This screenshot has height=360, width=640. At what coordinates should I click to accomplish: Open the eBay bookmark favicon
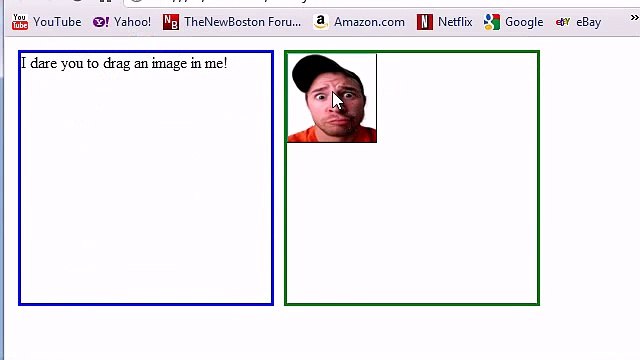coord(563,22)
